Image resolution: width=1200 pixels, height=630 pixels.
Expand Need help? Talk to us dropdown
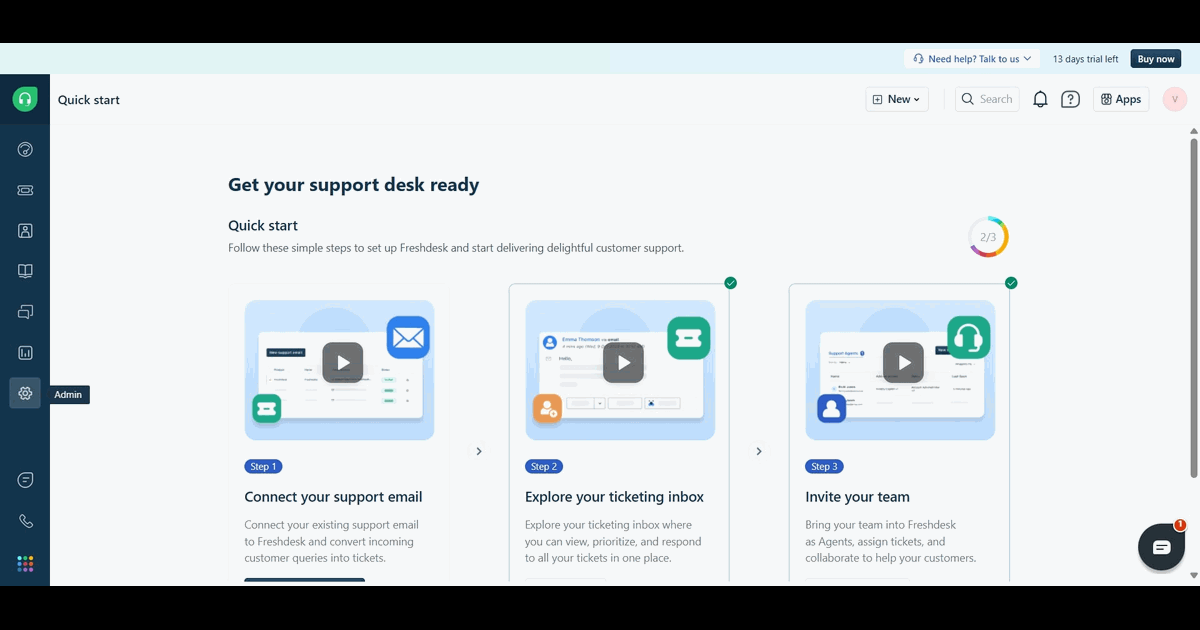click(972, 59)
